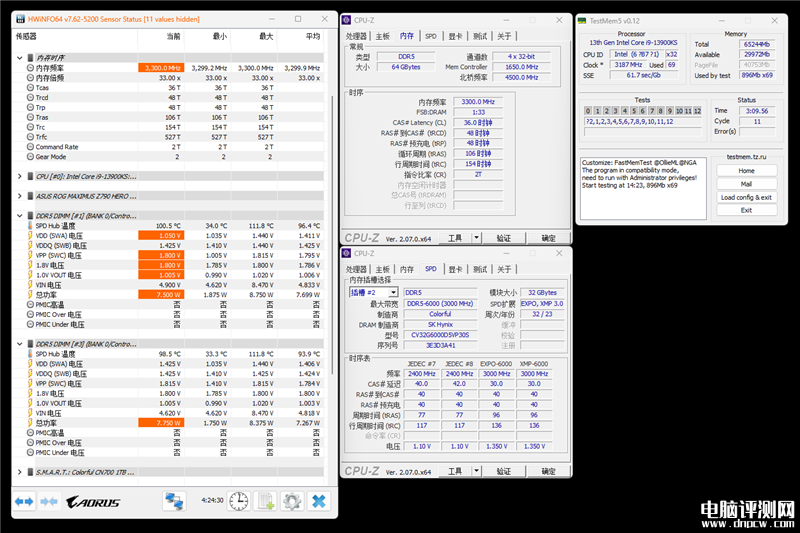This screenshot has height=533, width=800.
Task: Switch to 主板 tab in top CPU-Z window
Action: 382,35
